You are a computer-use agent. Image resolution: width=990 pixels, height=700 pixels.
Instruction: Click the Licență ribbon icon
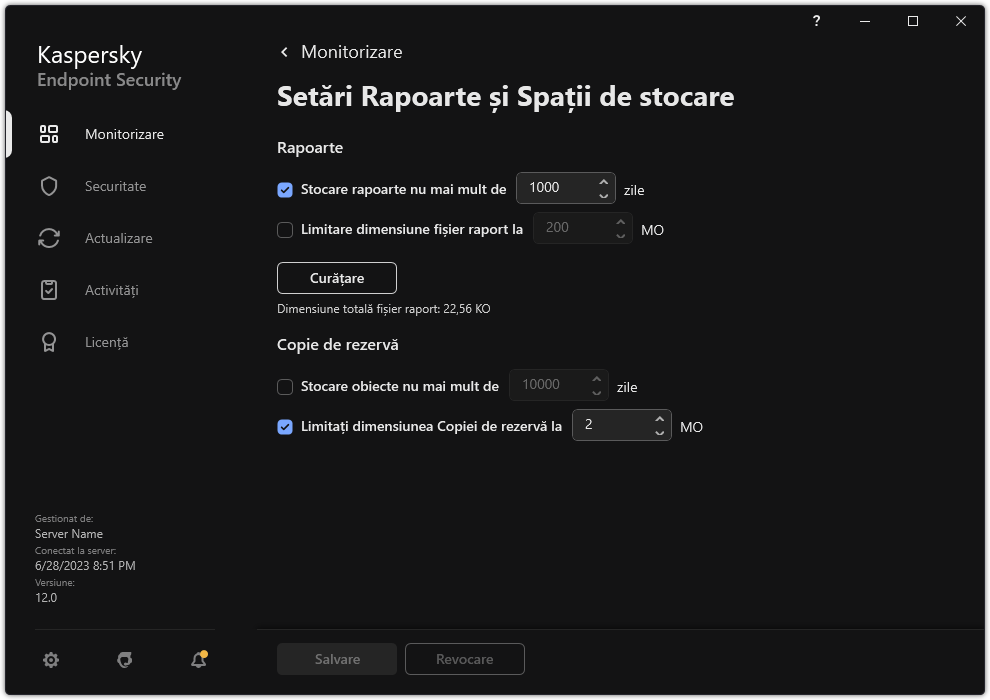[x=49, y=342]
